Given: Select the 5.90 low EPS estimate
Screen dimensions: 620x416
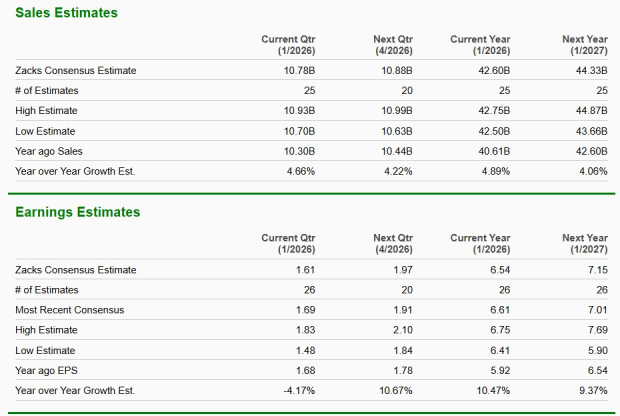Looking at the screenshot, I should tap(597, 350).
